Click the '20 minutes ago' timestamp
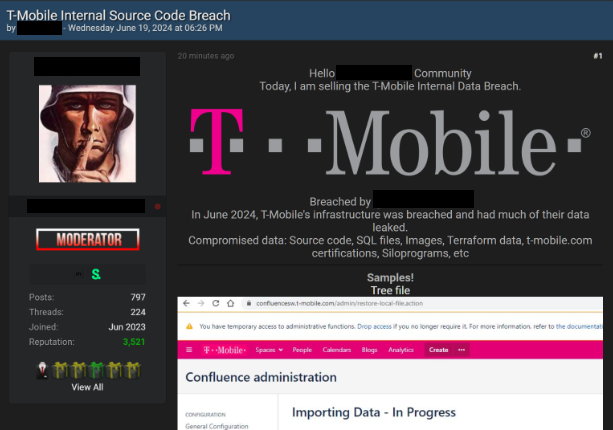613x430 pixels. coord(206,56)
